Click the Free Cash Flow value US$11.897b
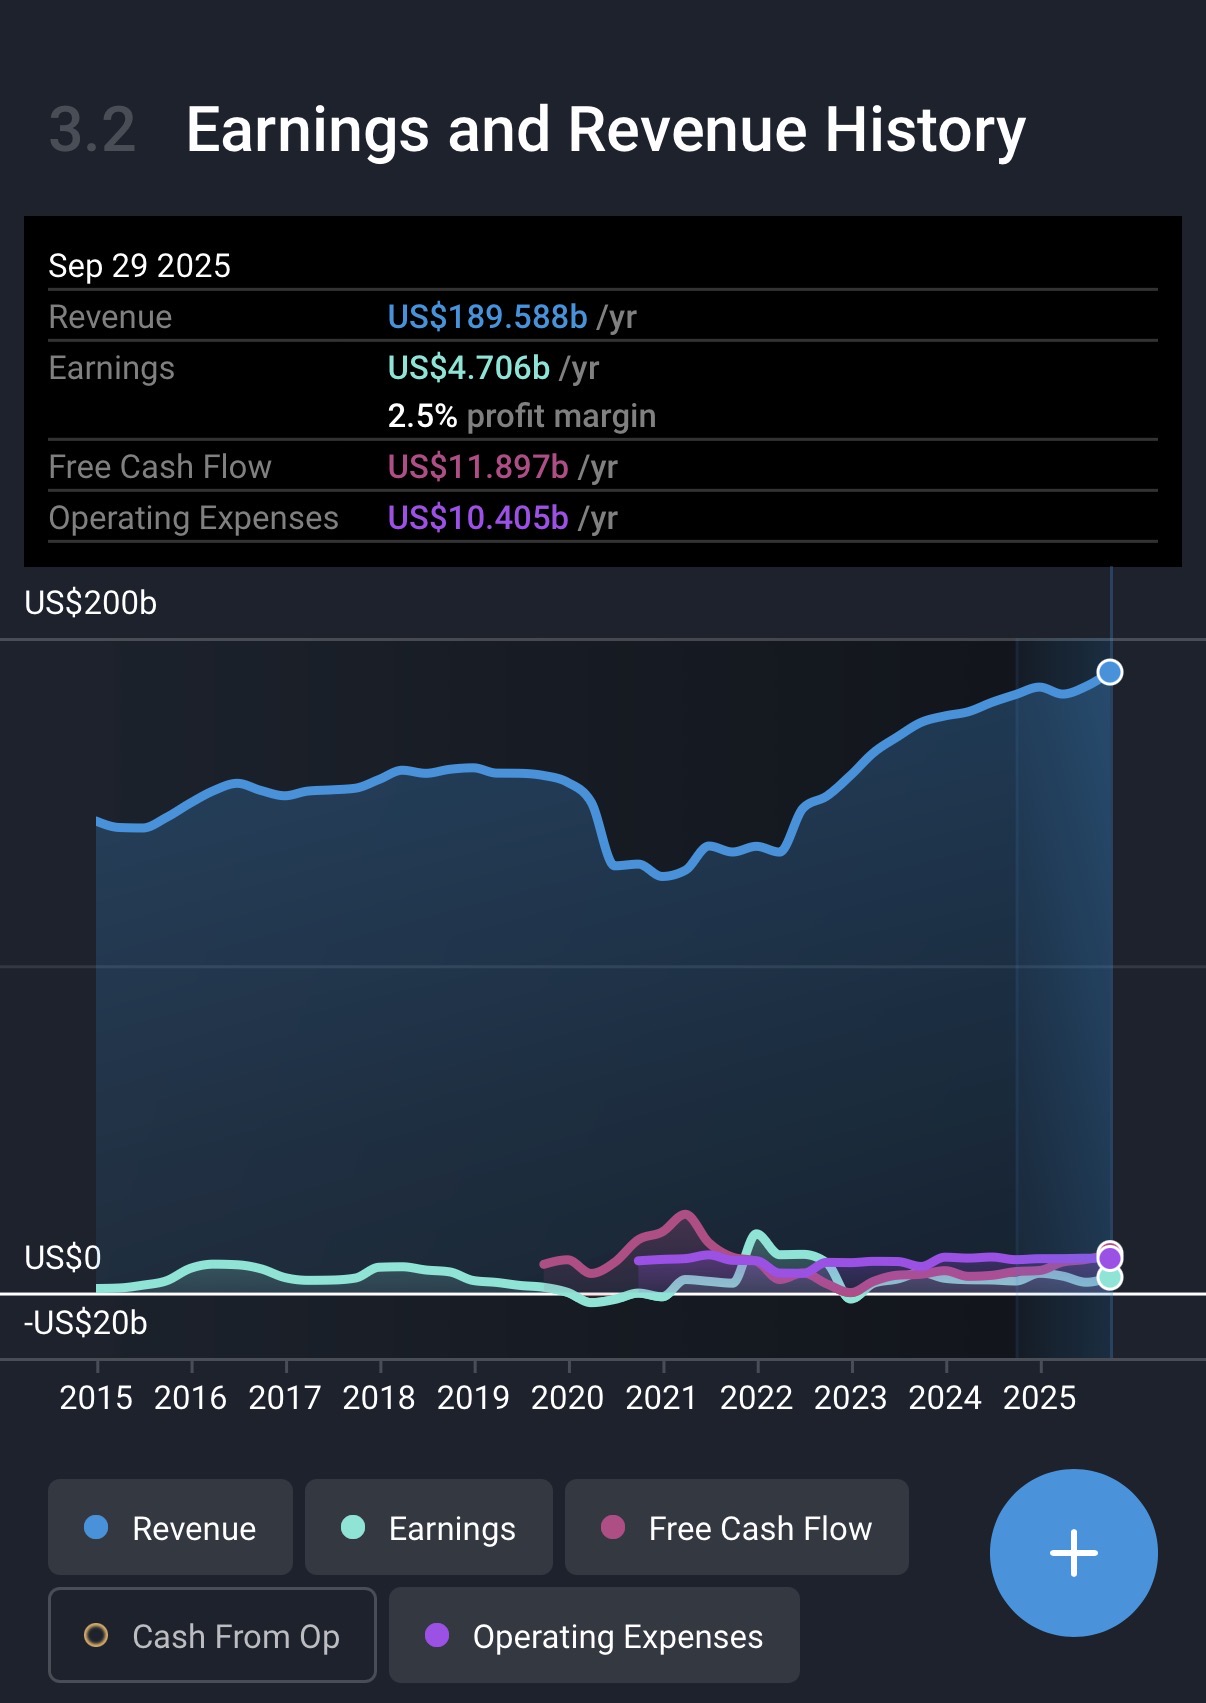The image size is (1206, 1703). click(x=478, y=467)
